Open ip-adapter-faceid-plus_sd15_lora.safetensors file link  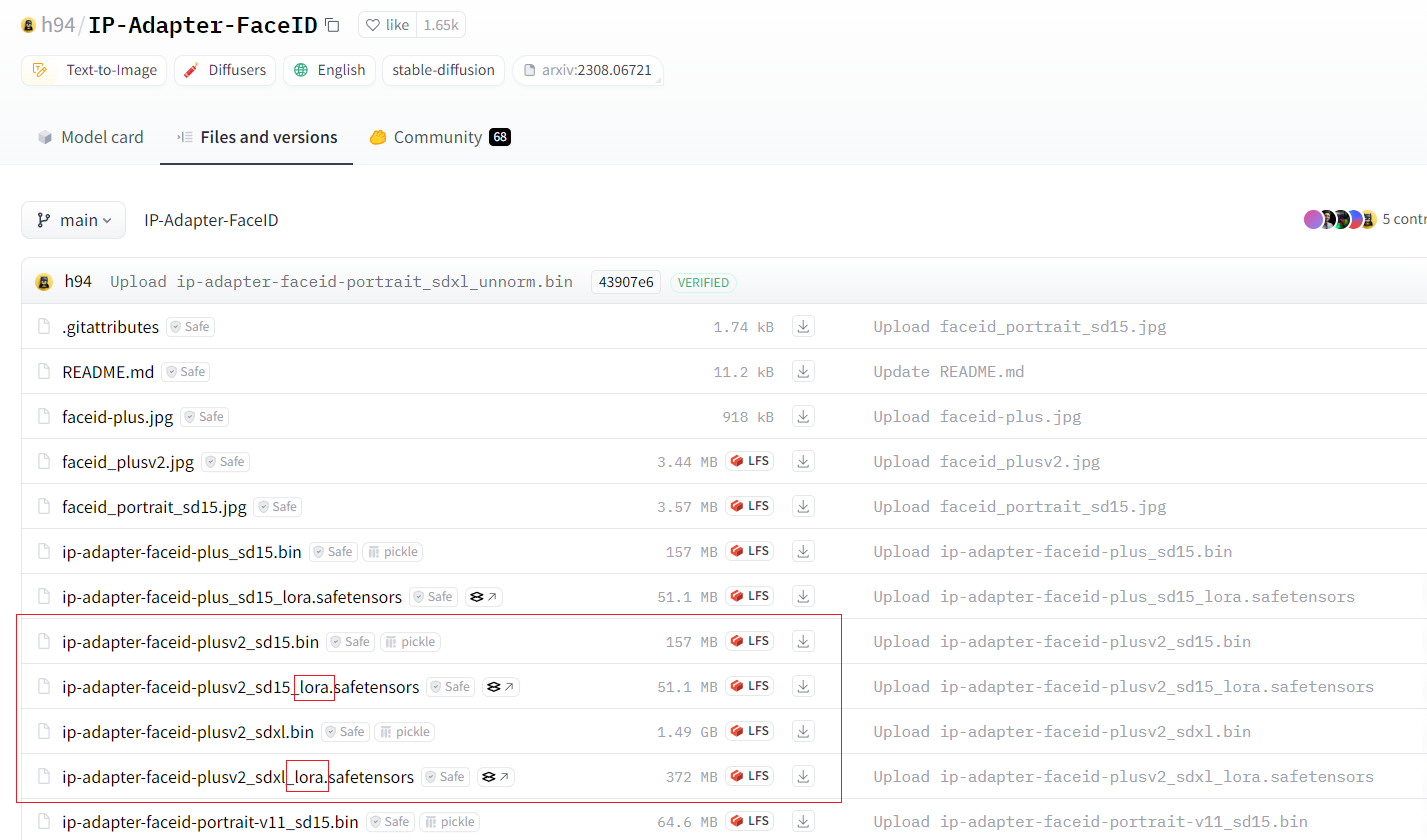[232, 597]
